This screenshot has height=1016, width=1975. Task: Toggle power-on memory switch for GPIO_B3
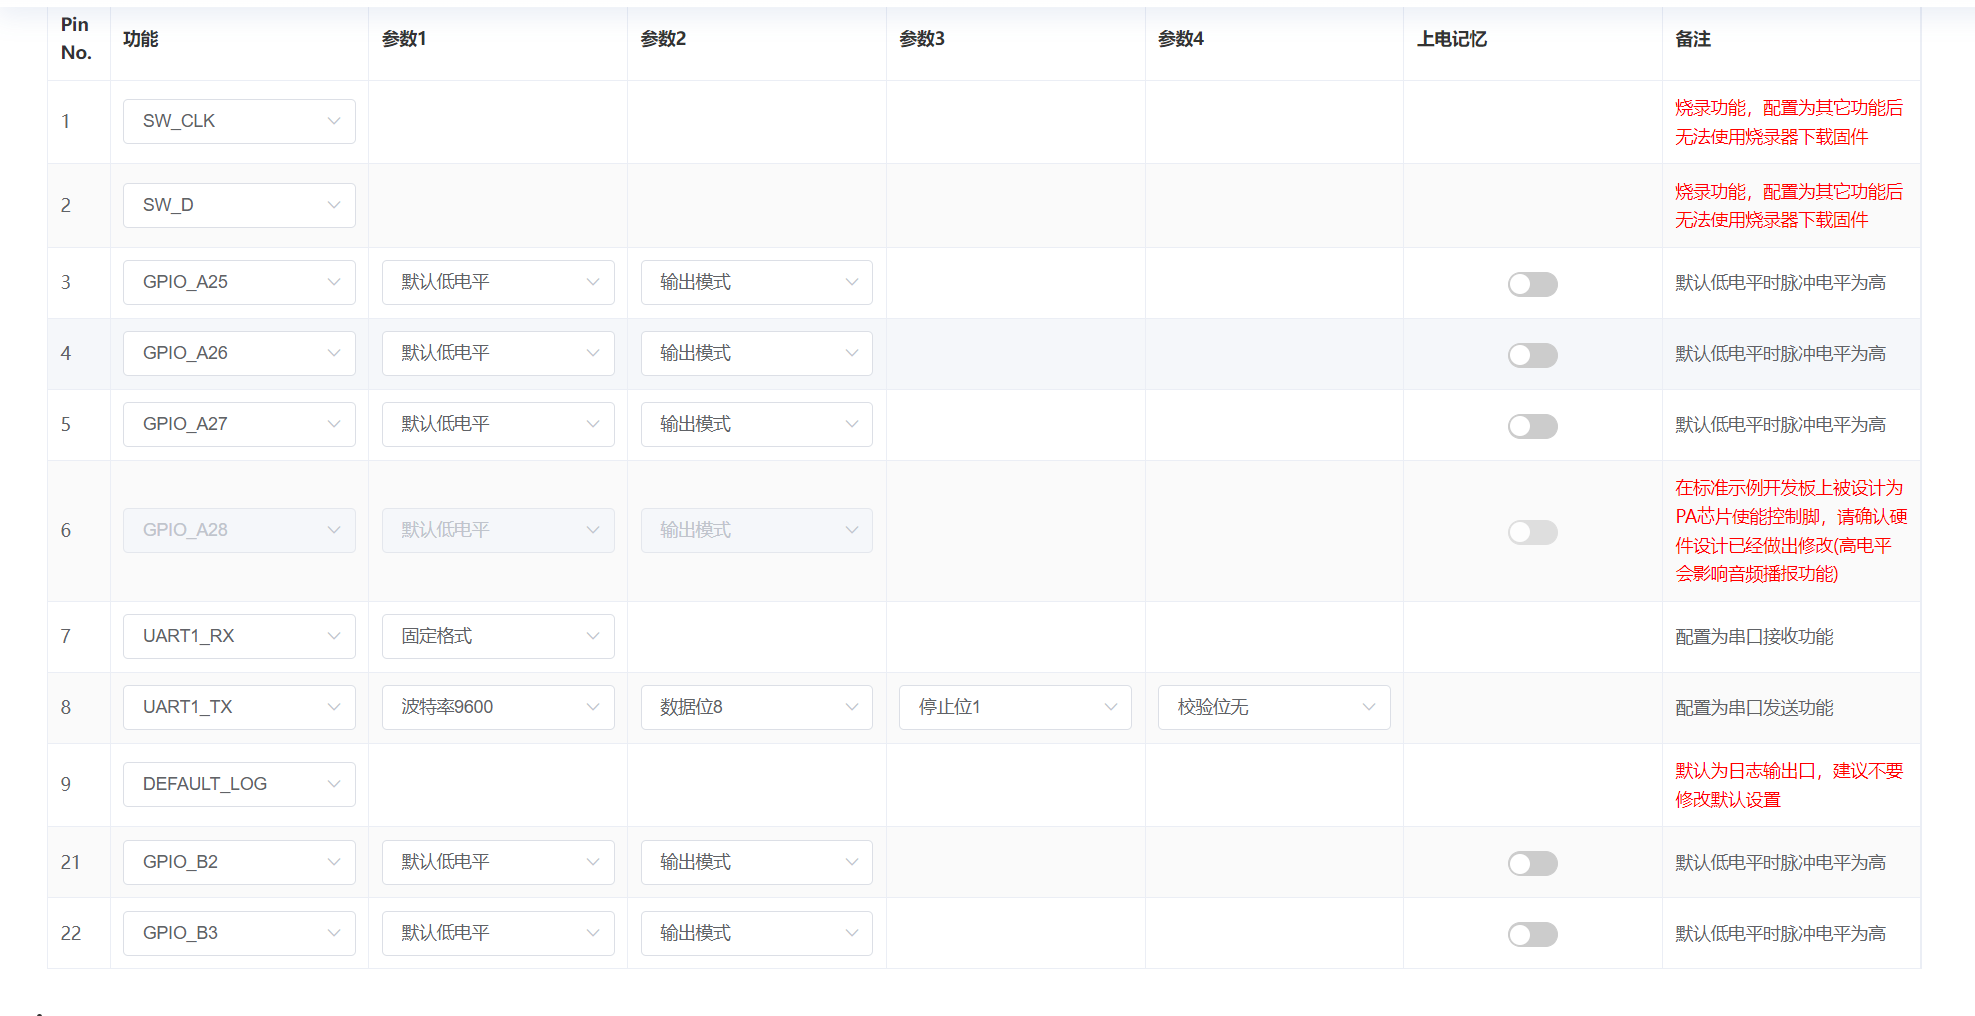point(1532,934)
